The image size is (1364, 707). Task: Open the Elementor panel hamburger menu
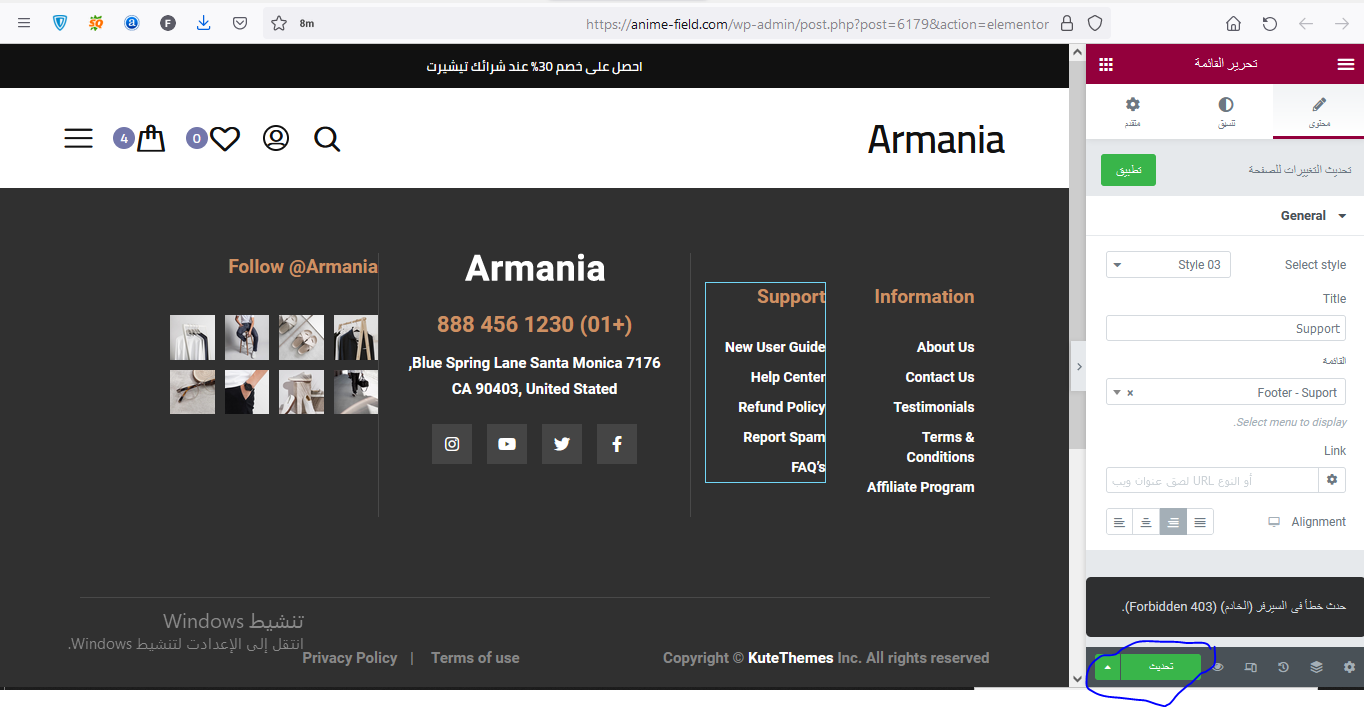(x=1345, y=64)
